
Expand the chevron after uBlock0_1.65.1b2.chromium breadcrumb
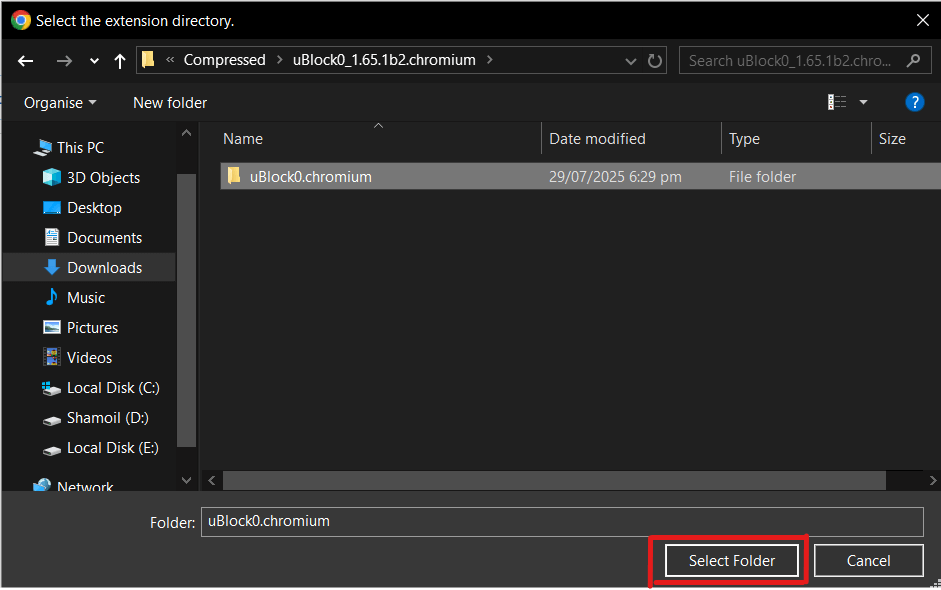click(x=490, y=60)
